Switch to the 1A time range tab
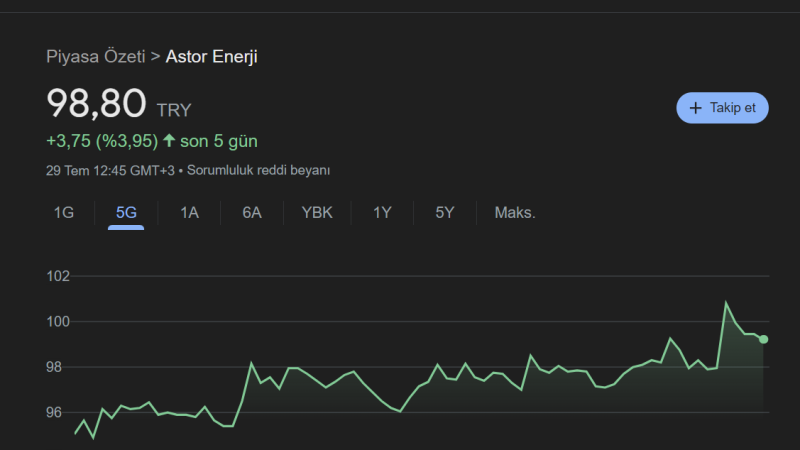The height and width of the screenshot is (450, 800). click(x=189, y=213)
